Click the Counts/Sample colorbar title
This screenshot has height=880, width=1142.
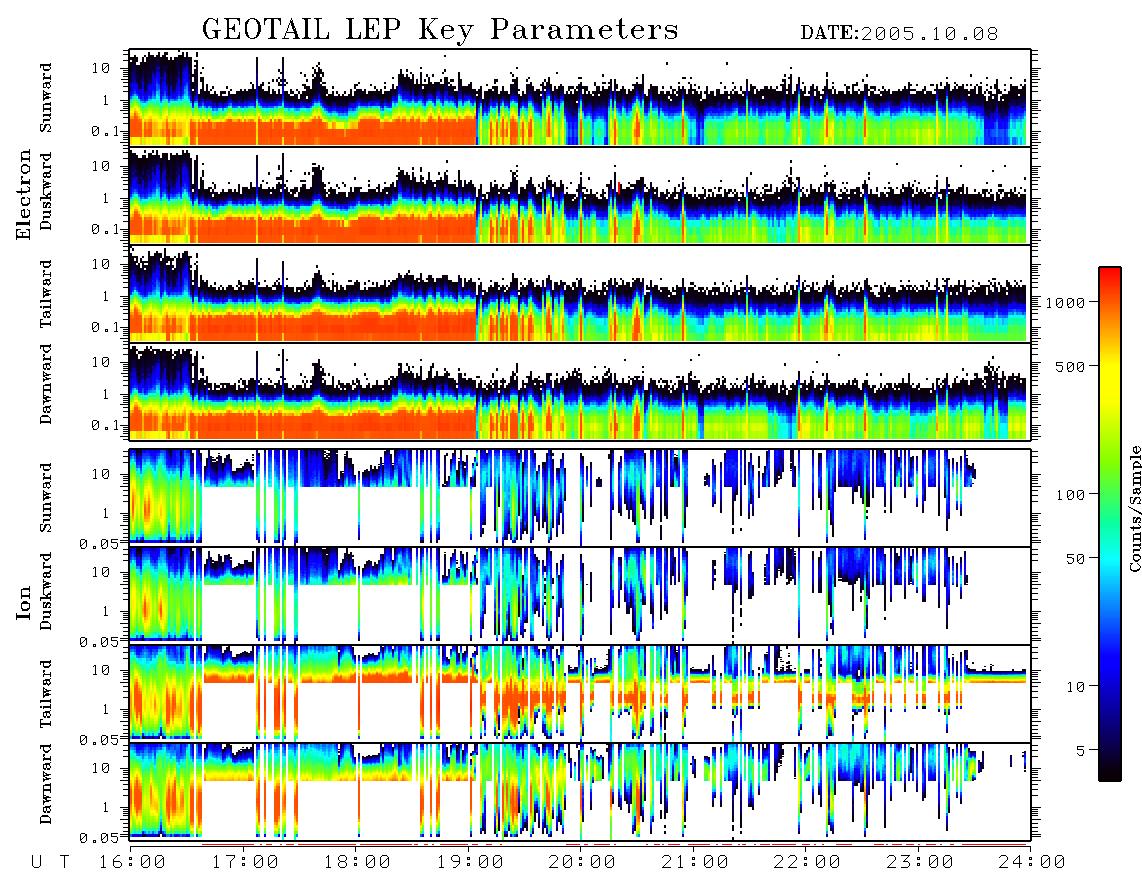pyautogui.click(x=1134, y=509)
